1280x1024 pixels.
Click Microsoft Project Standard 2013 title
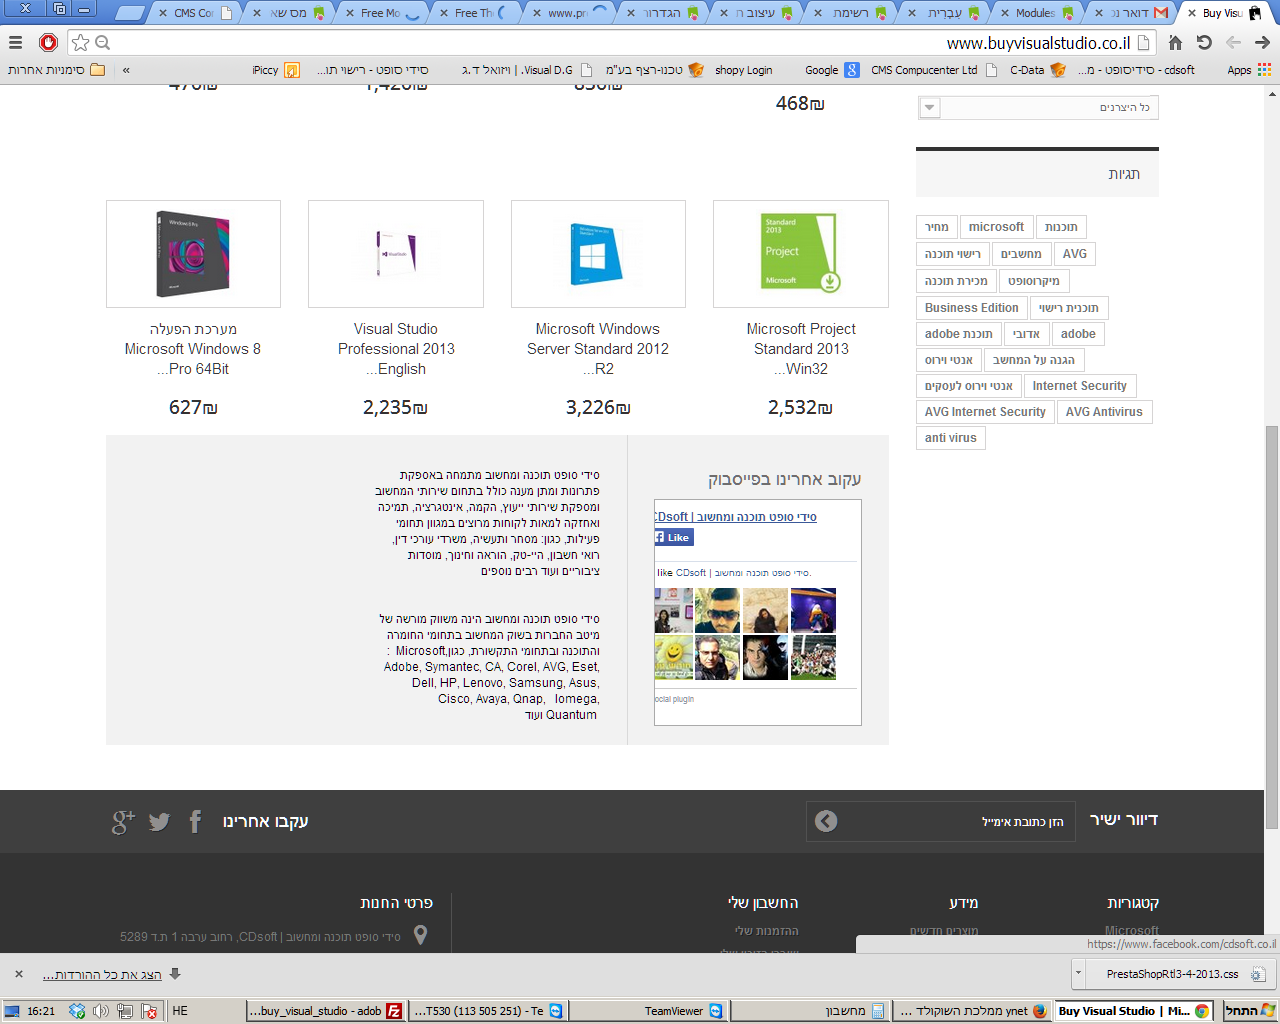(801, 349)
